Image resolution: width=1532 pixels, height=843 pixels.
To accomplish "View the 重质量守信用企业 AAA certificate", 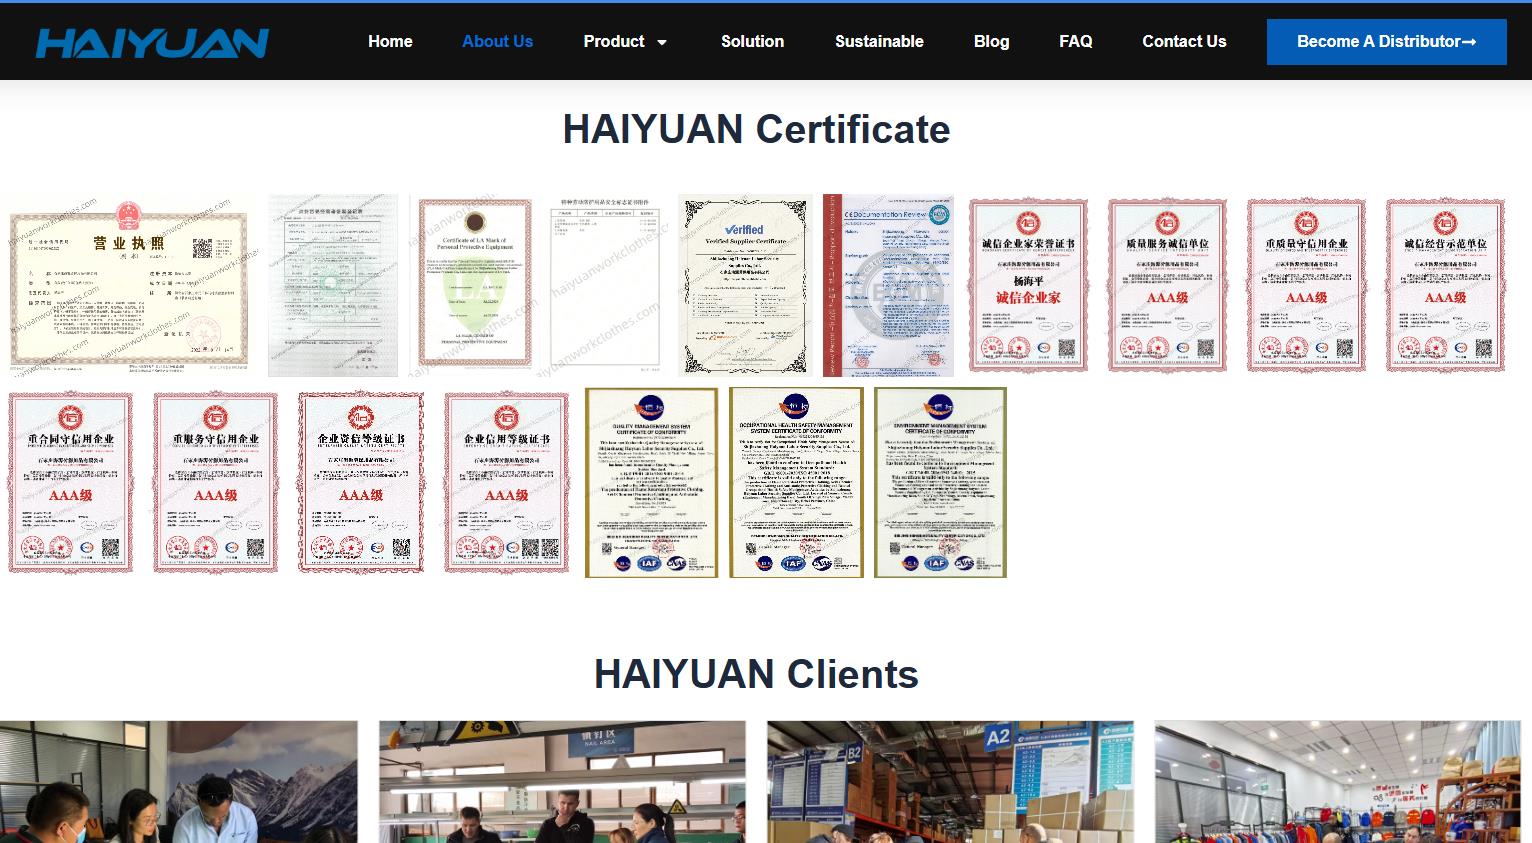I will pos(1306,285).
